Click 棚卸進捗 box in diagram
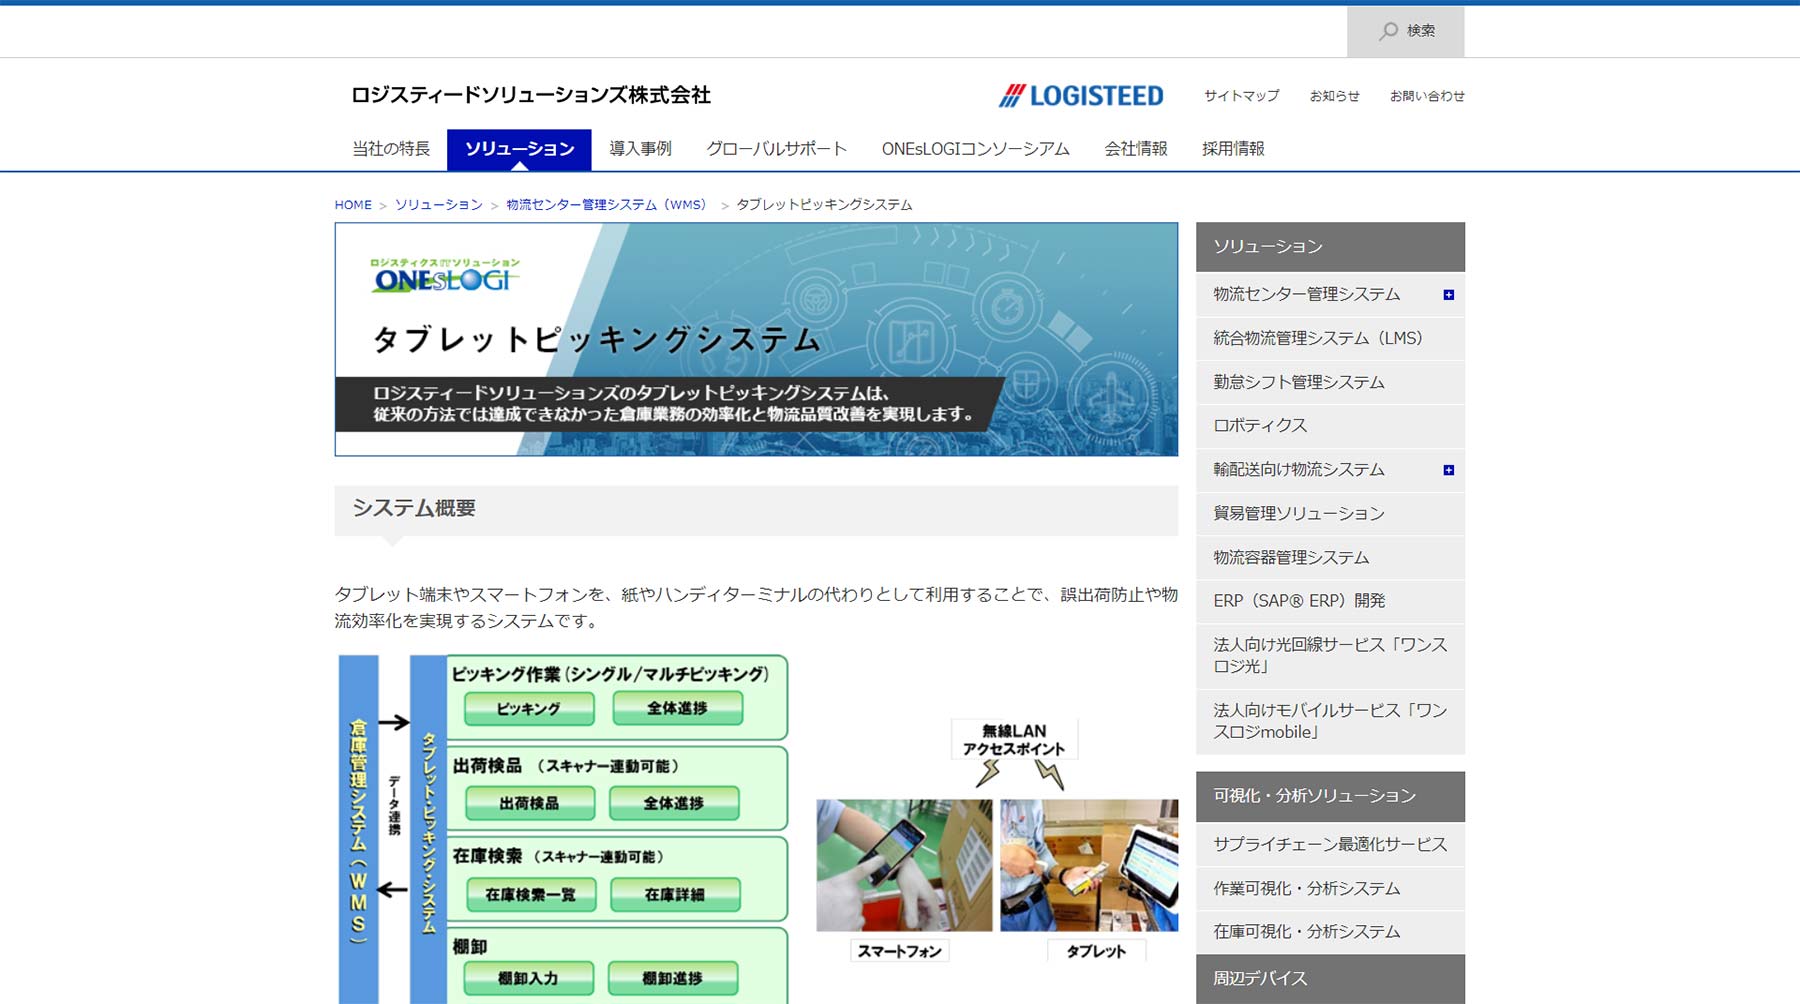Viewport: 1800px width, 1004px height. 672,978
